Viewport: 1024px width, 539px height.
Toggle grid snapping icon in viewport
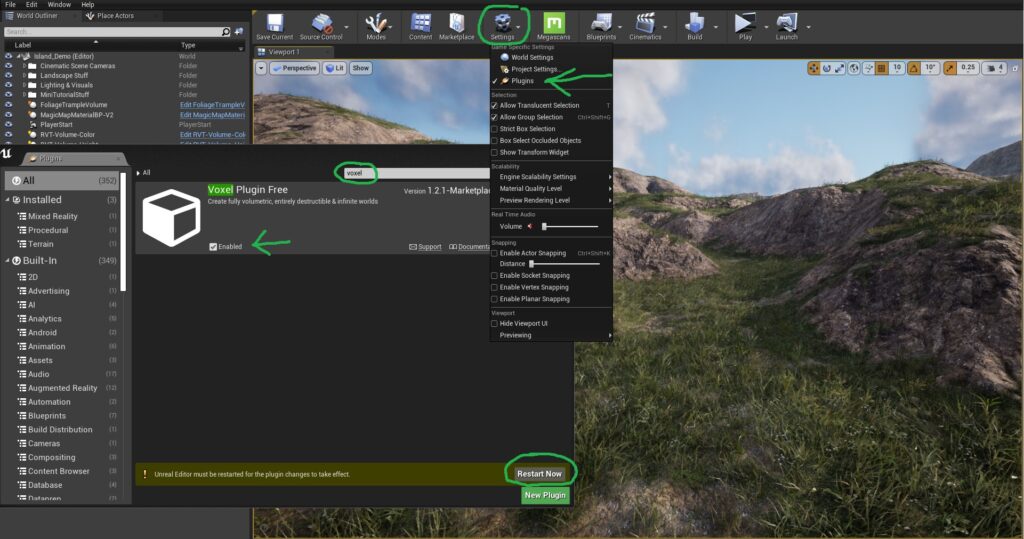pos(881,68)
